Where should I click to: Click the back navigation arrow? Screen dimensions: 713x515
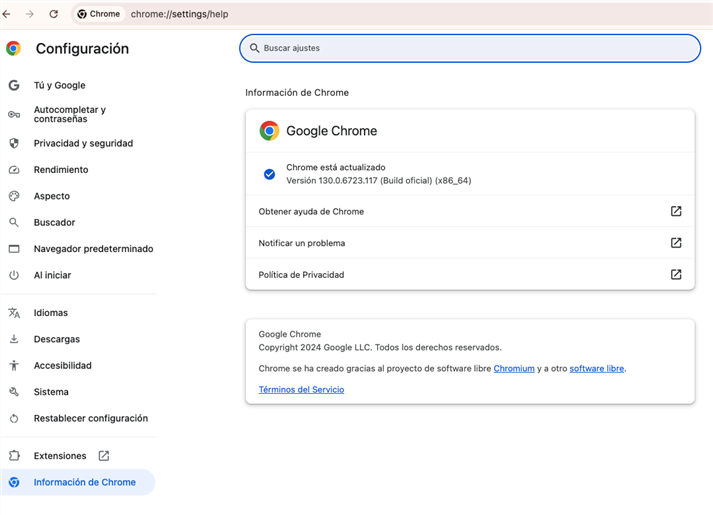click(8, 14)
